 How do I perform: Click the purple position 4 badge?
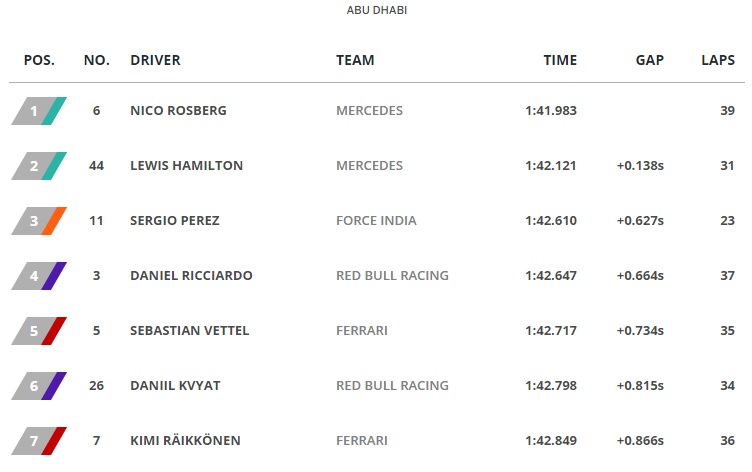click(39, 275)
